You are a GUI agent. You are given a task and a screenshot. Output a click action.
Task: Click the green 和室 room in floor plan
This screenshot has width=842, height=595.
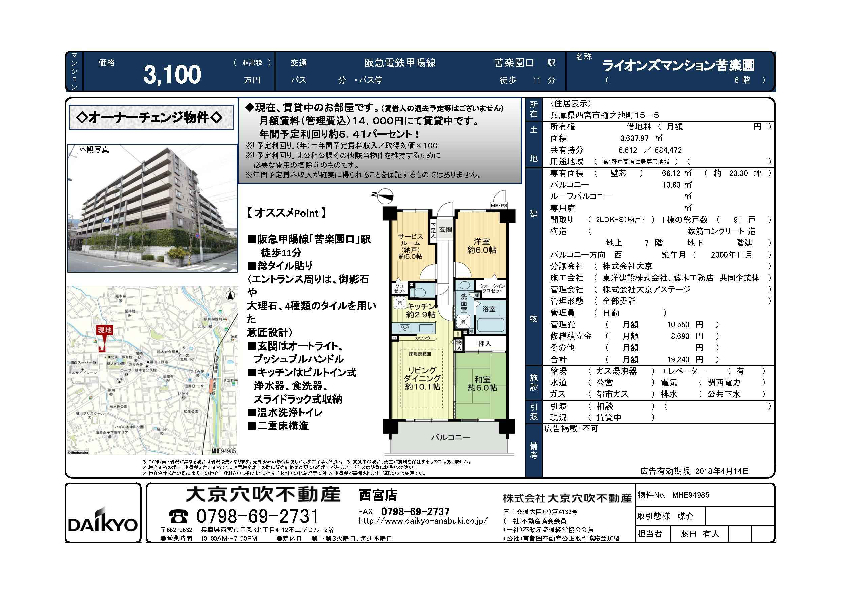(x=479, y=387)
